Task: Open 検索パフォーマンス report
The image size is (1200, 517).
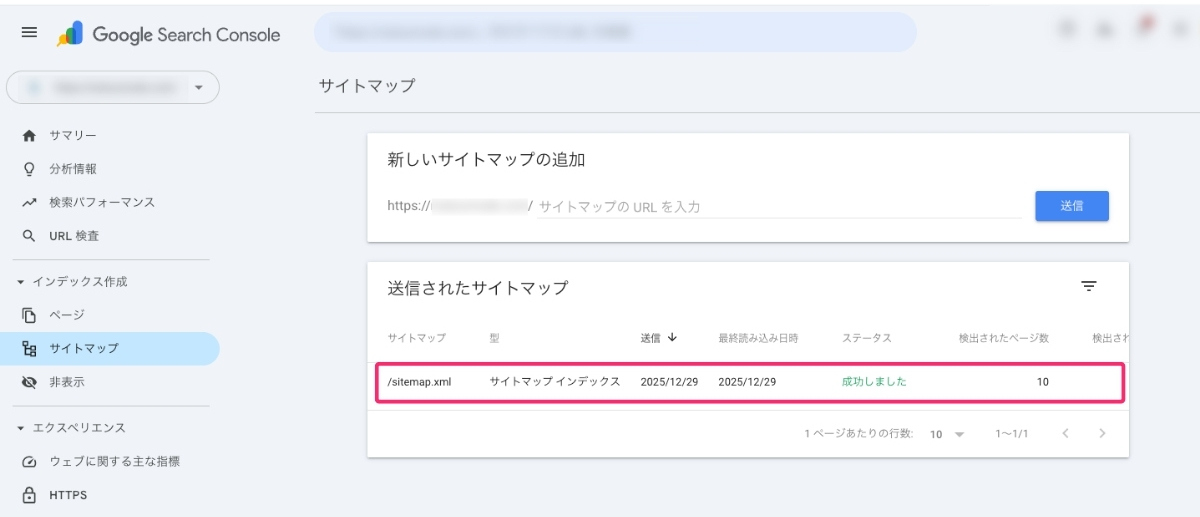Action: pos(102,202)
